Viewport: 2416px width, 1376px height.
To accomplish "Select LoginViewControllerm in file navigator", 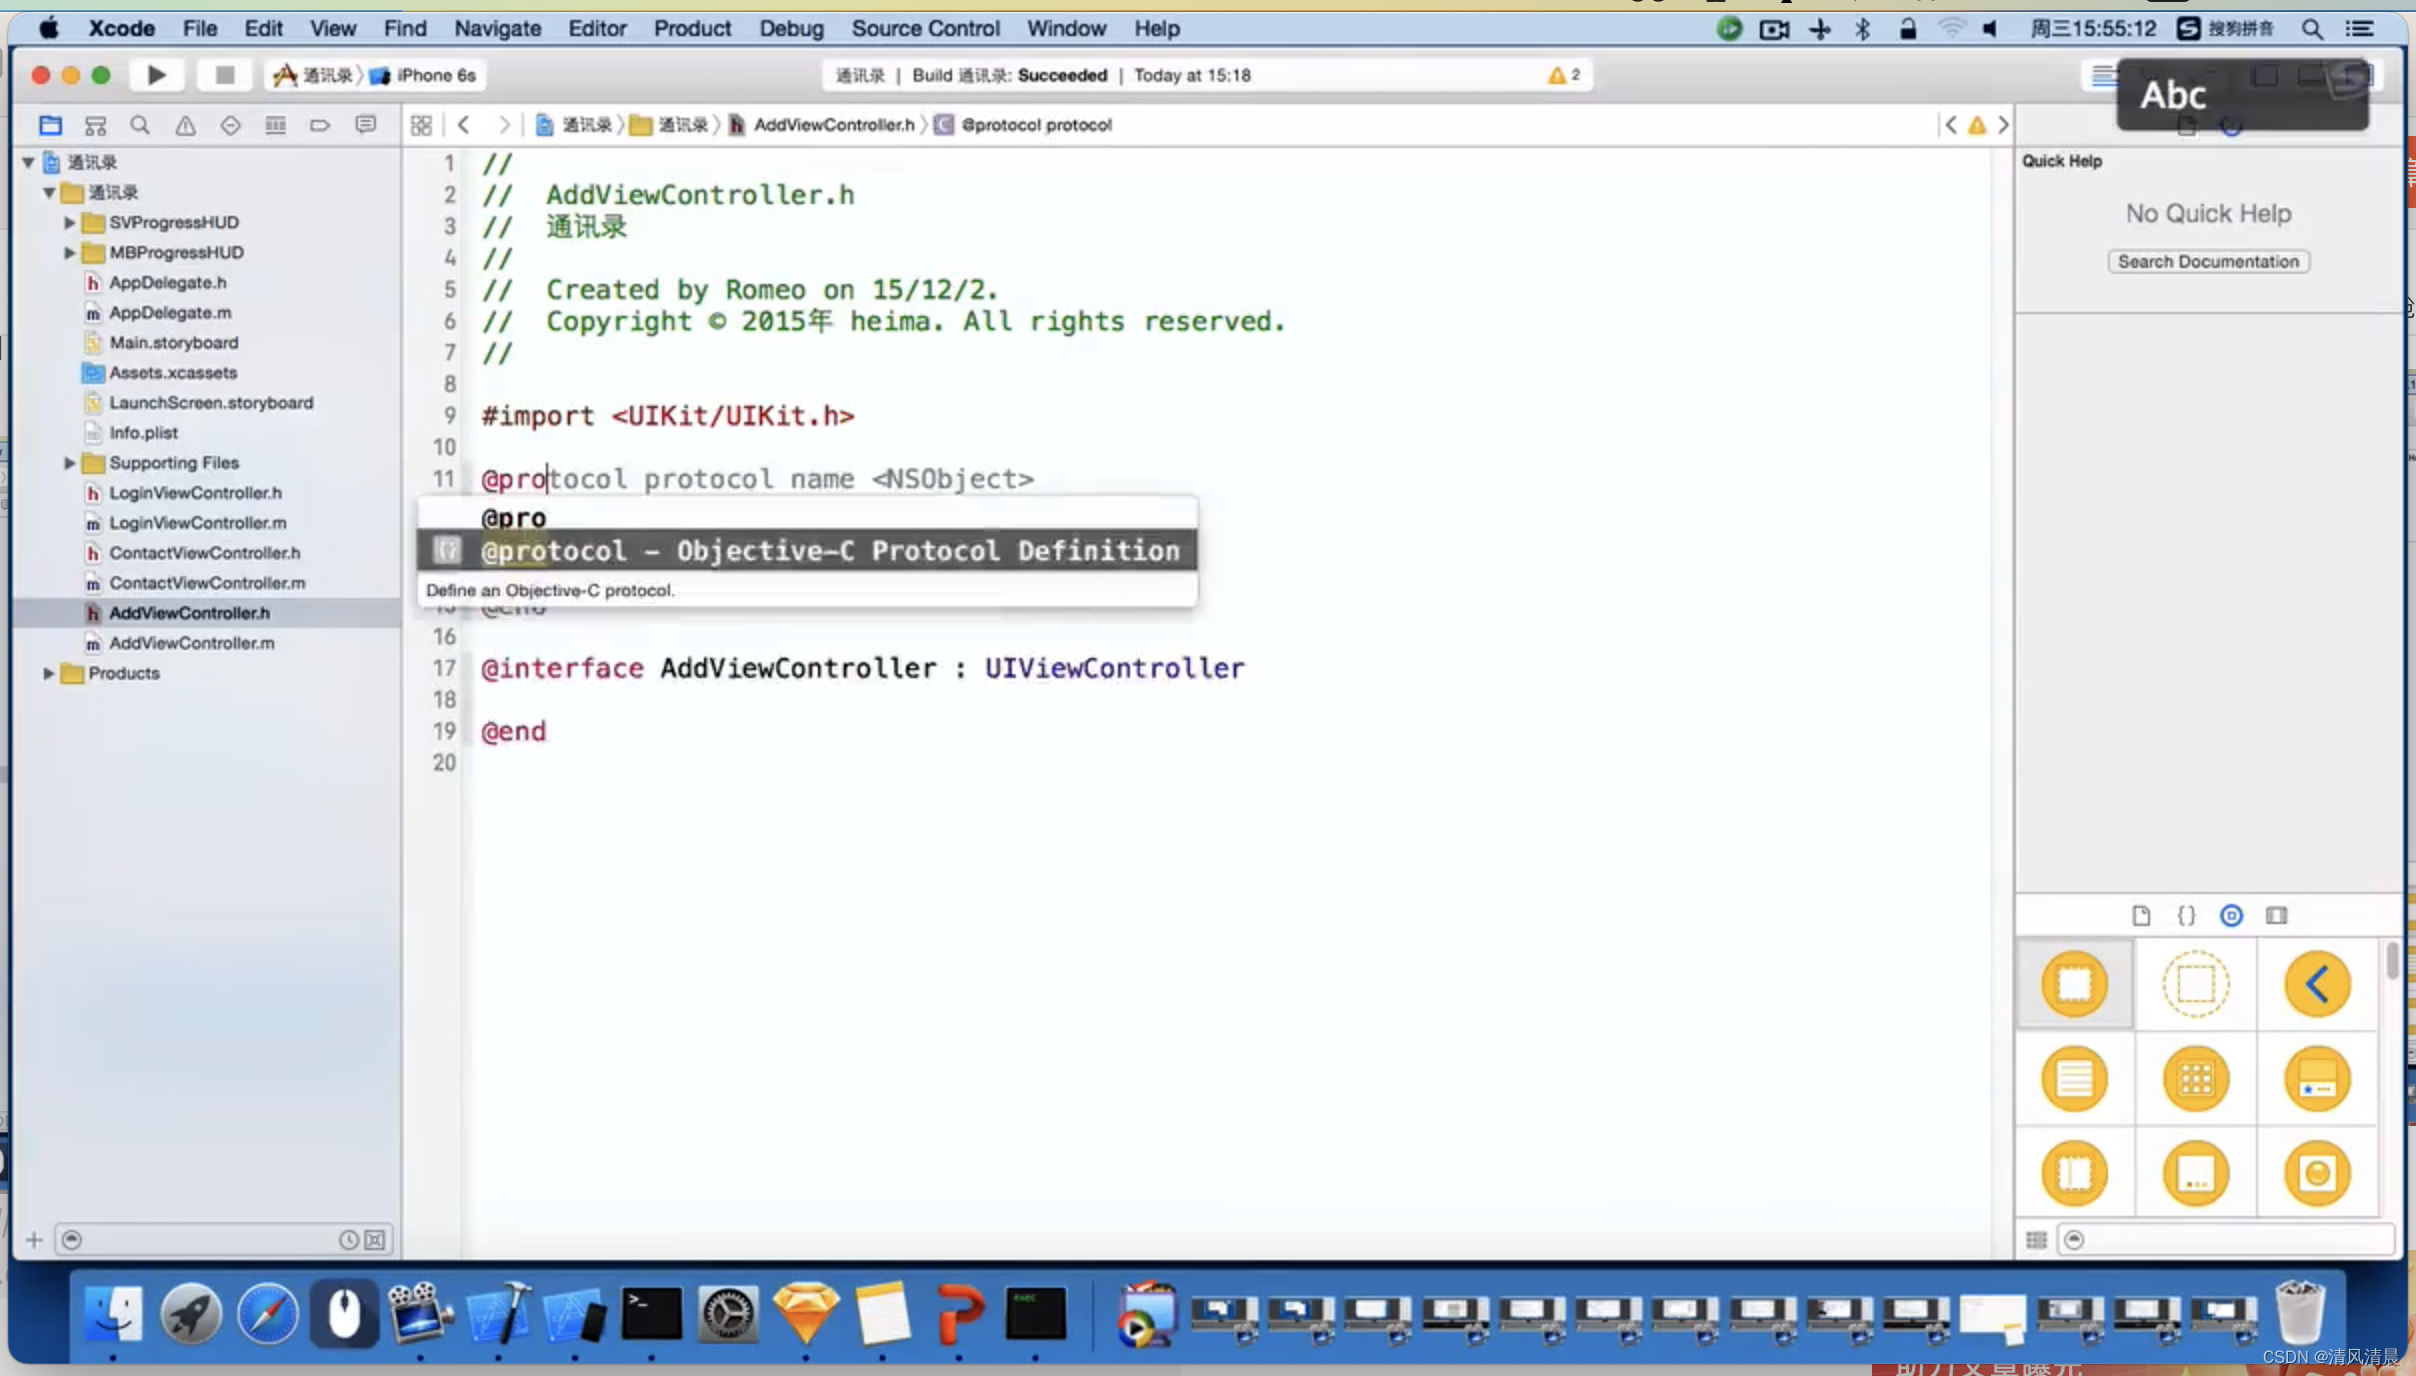I will (197, 521).
